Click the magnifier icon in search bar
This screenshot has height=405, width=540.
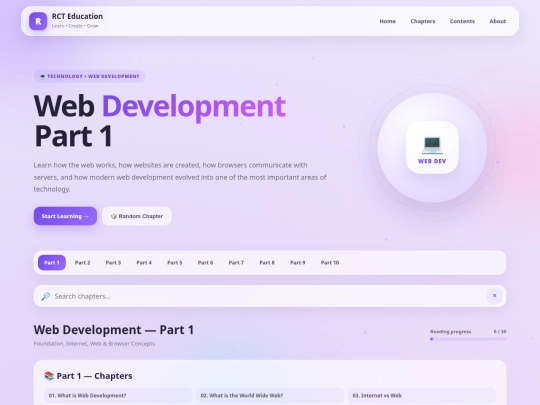click(x=45, y=296)
